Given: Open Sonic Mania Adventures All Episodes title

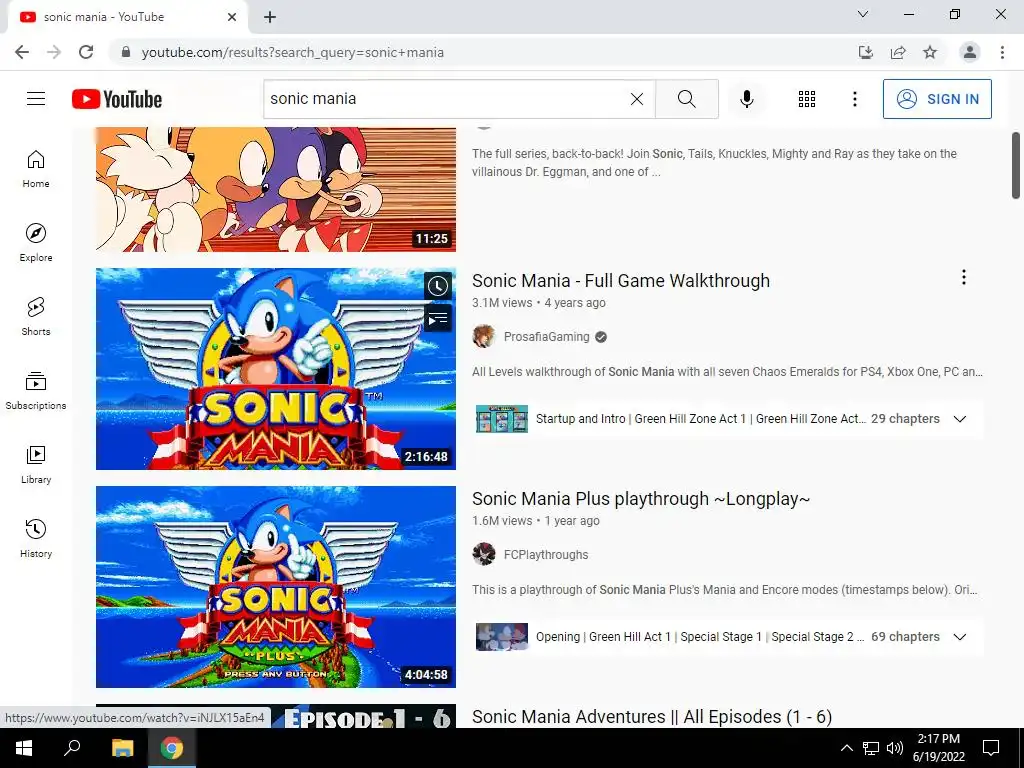Looking at the screenshot, I should (x=652, y=716).
